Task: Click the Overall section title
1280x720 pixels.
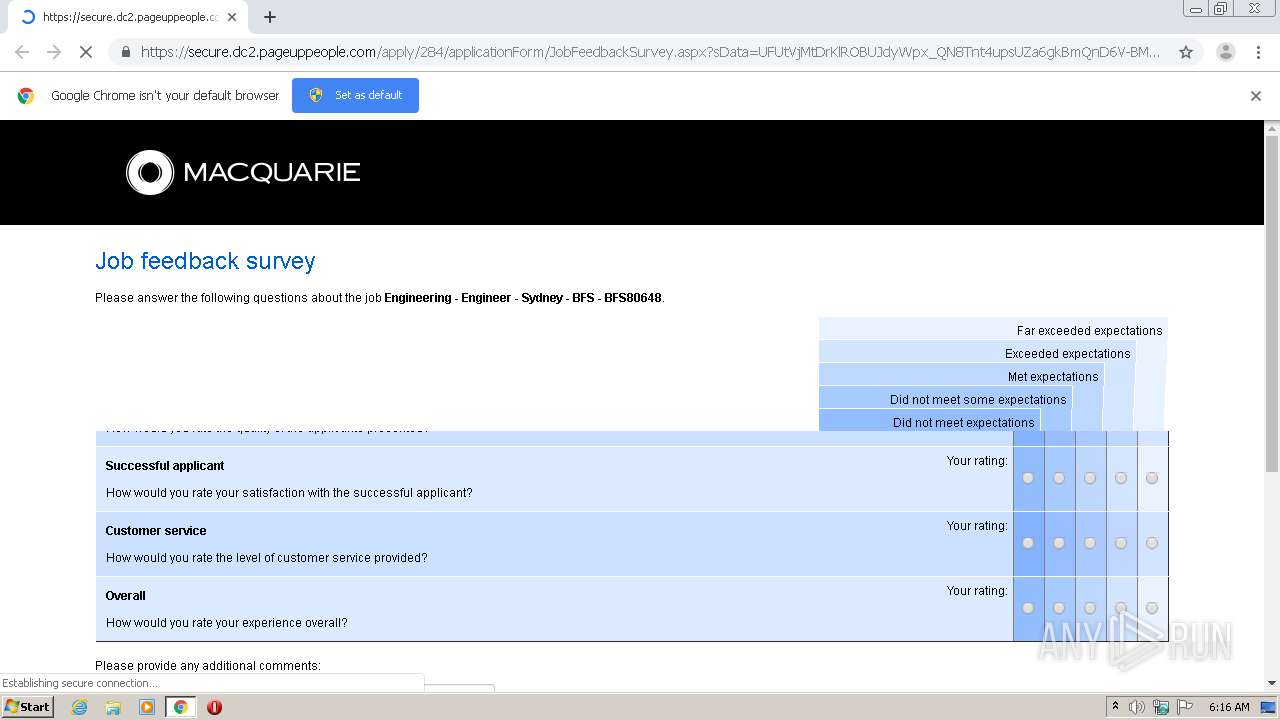Action: point(126,596)
